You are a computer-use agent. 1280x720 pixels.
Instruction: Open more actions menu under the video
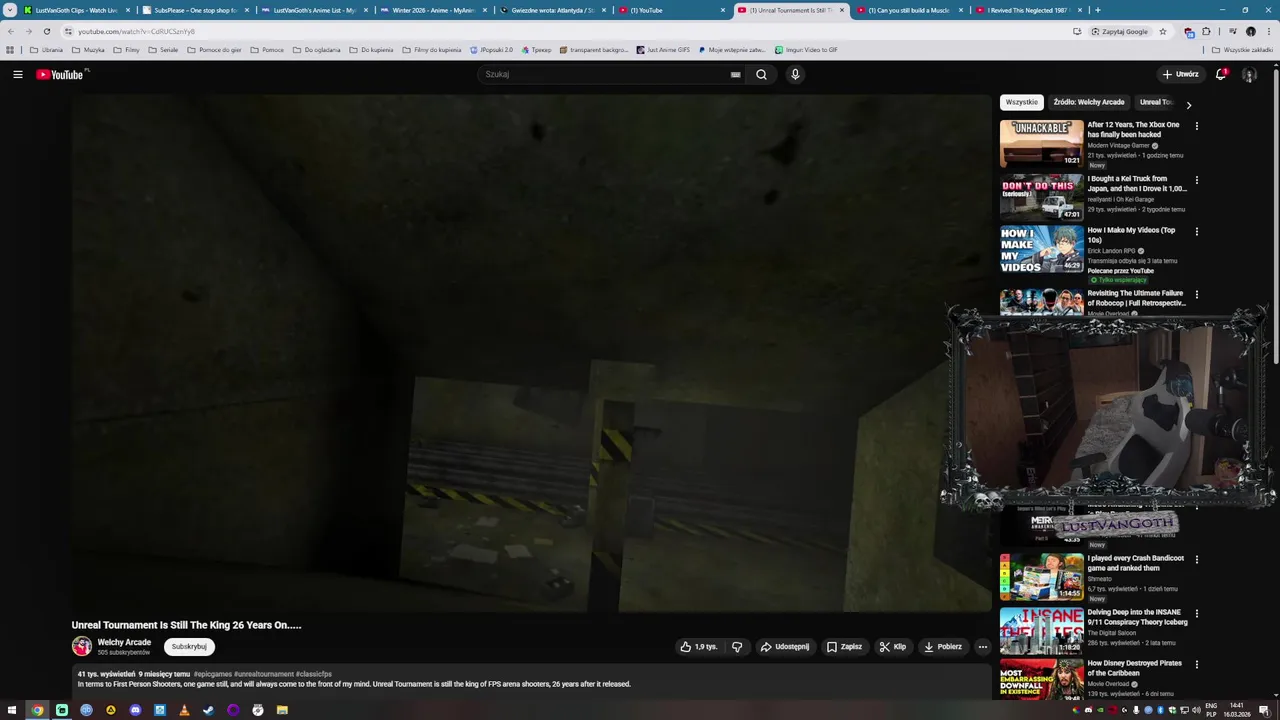pyautogui.click(x=982, y=647)
